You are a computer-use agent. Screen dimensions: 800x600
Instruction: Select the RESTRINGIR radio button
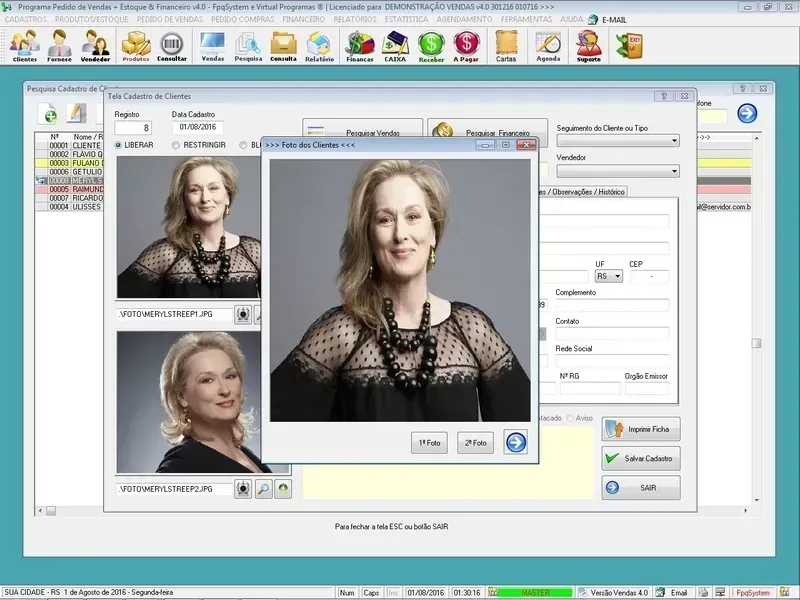(x=176, y=145)
